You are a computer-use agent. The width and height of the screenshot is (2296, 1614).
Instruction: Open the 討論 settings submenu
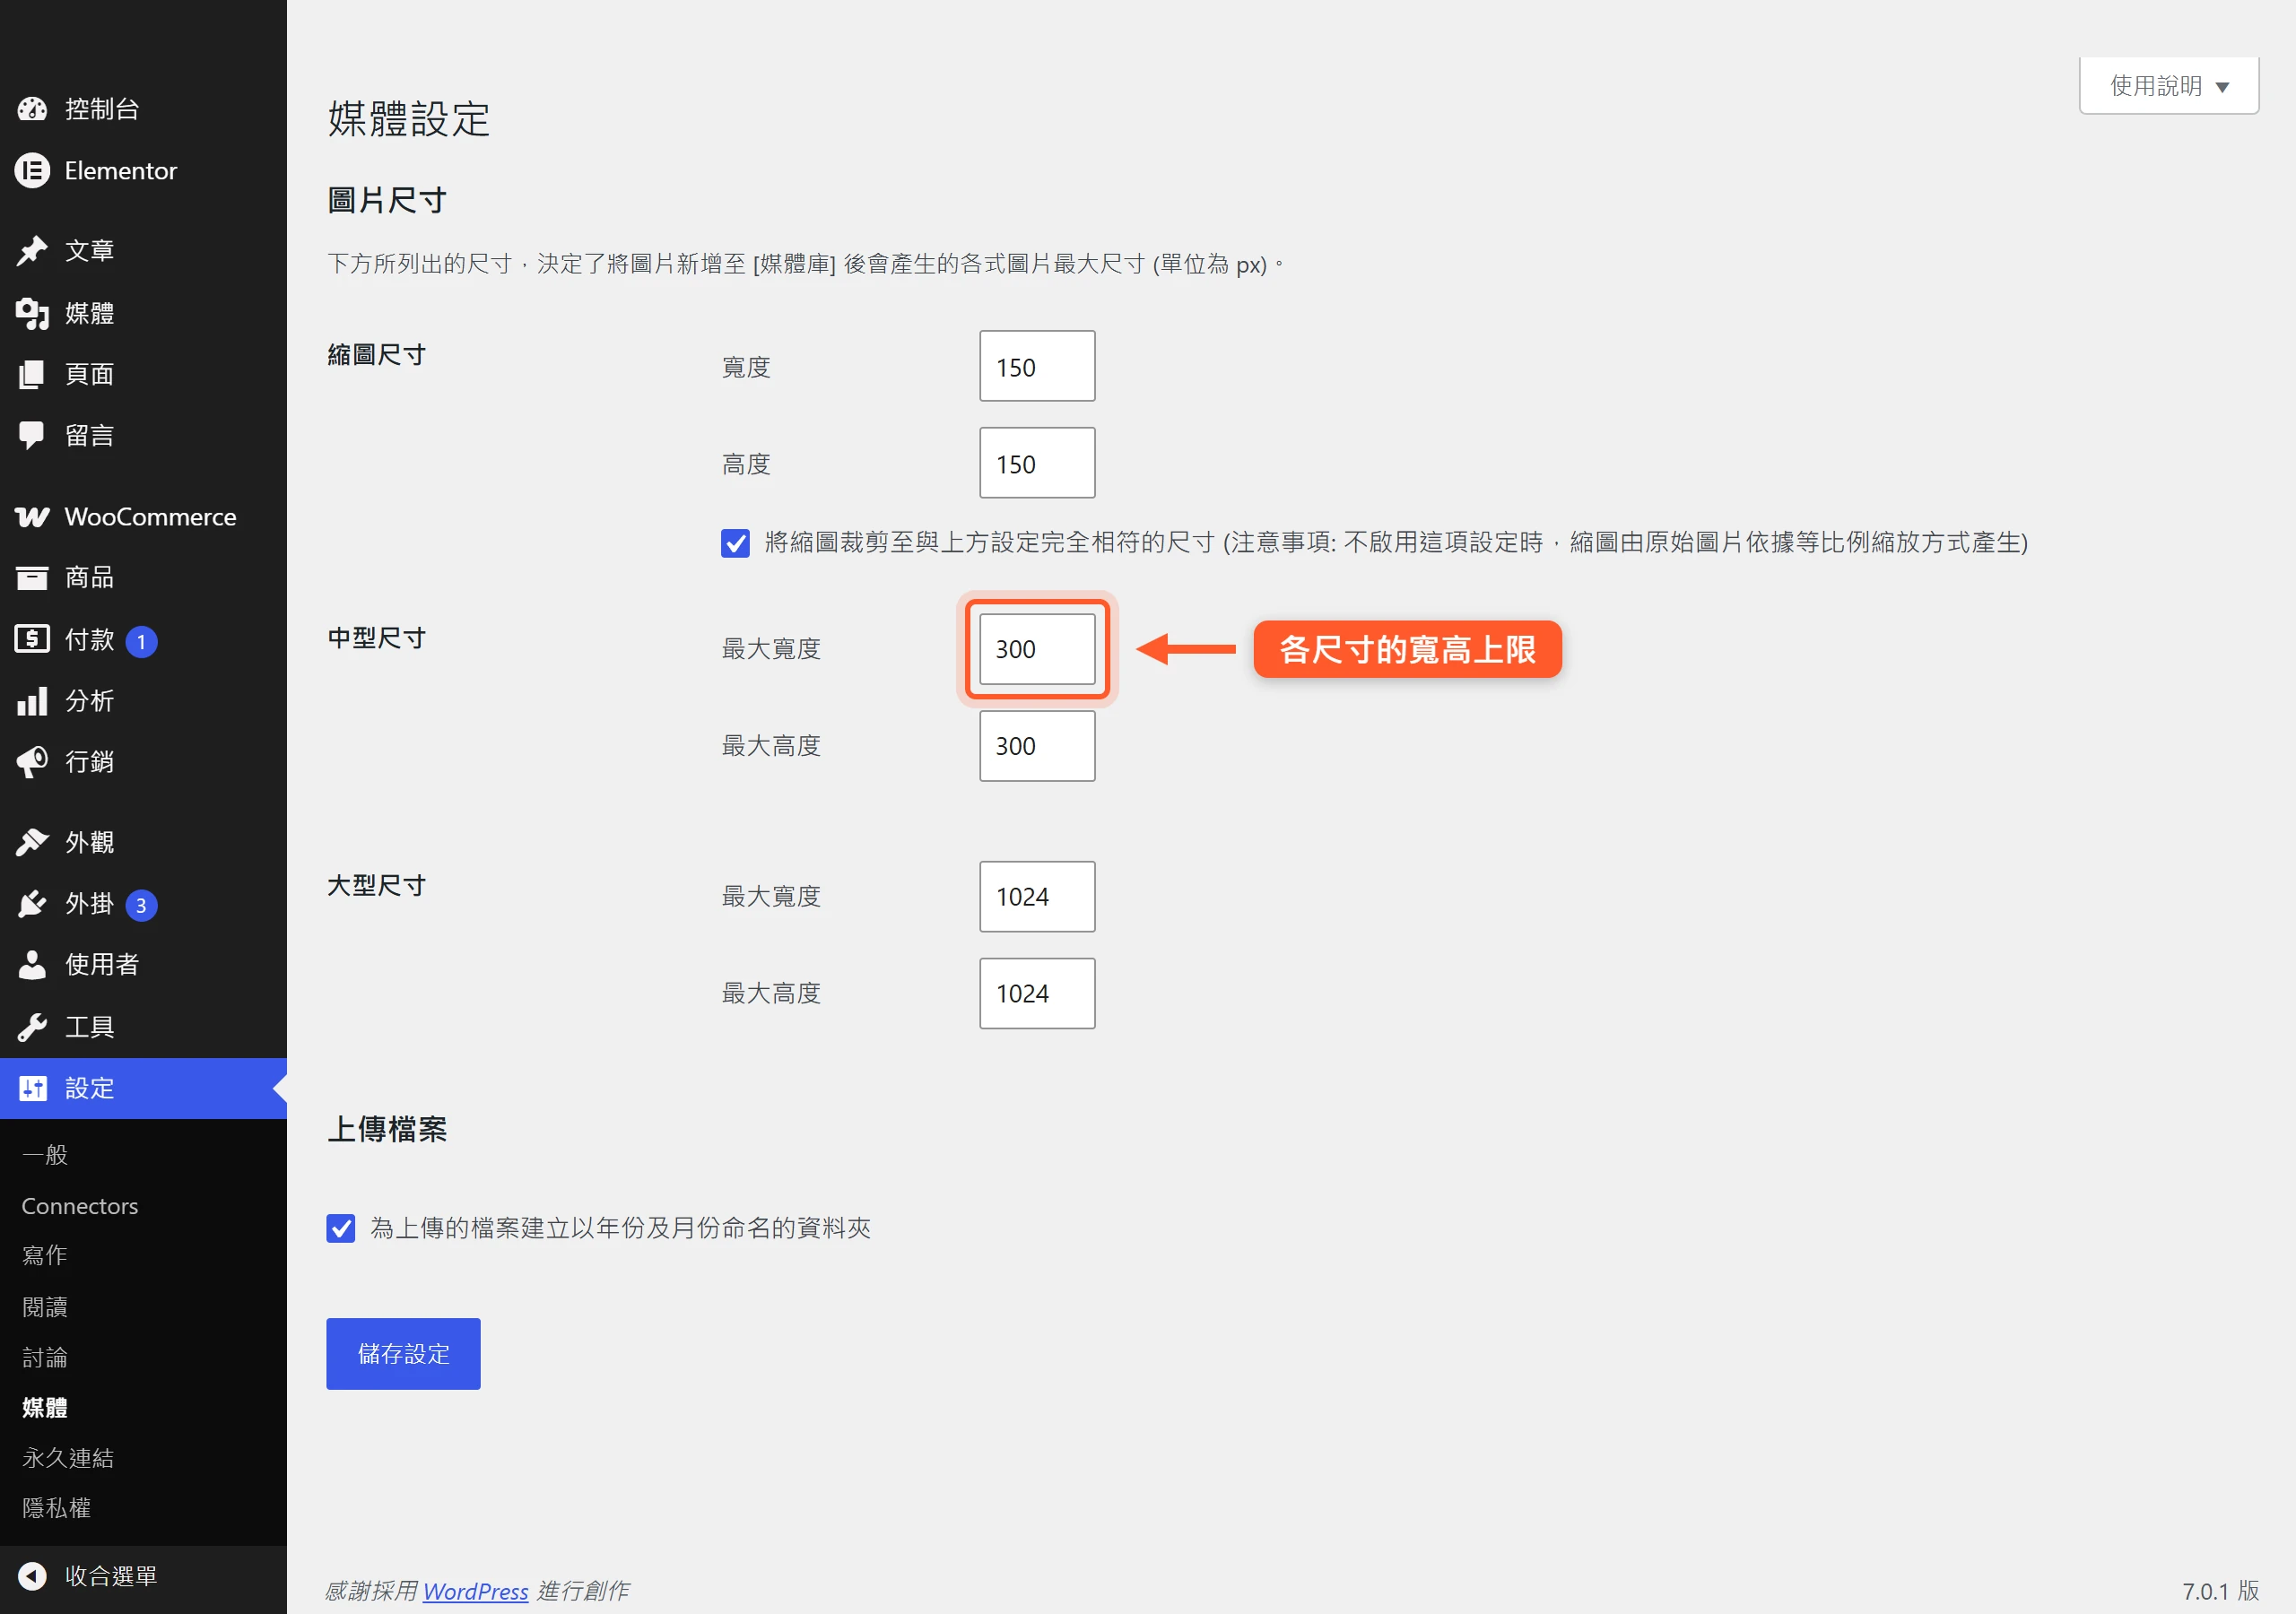click(x=45, y=1358)
